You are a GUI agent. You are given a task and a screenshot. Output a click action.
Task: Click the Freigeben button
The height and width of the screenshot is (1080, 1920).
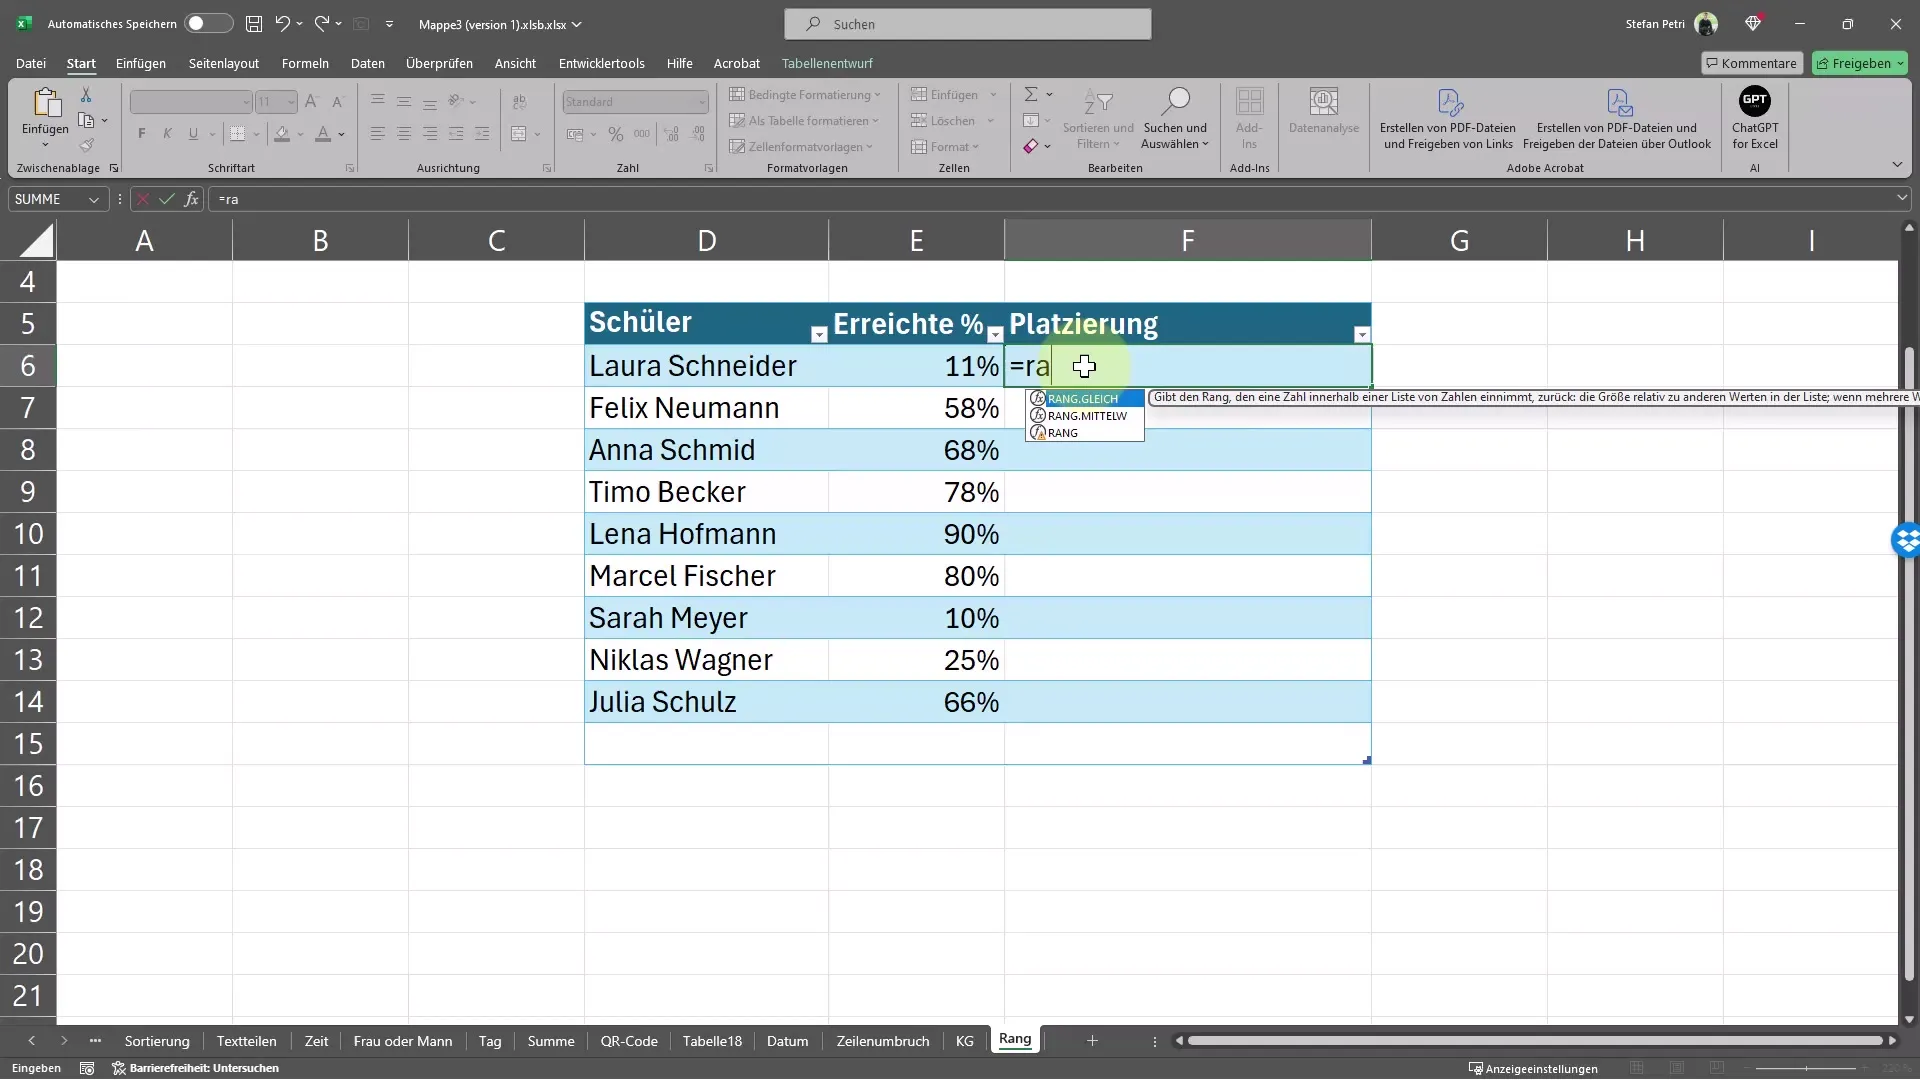[x=1861, y=62]
